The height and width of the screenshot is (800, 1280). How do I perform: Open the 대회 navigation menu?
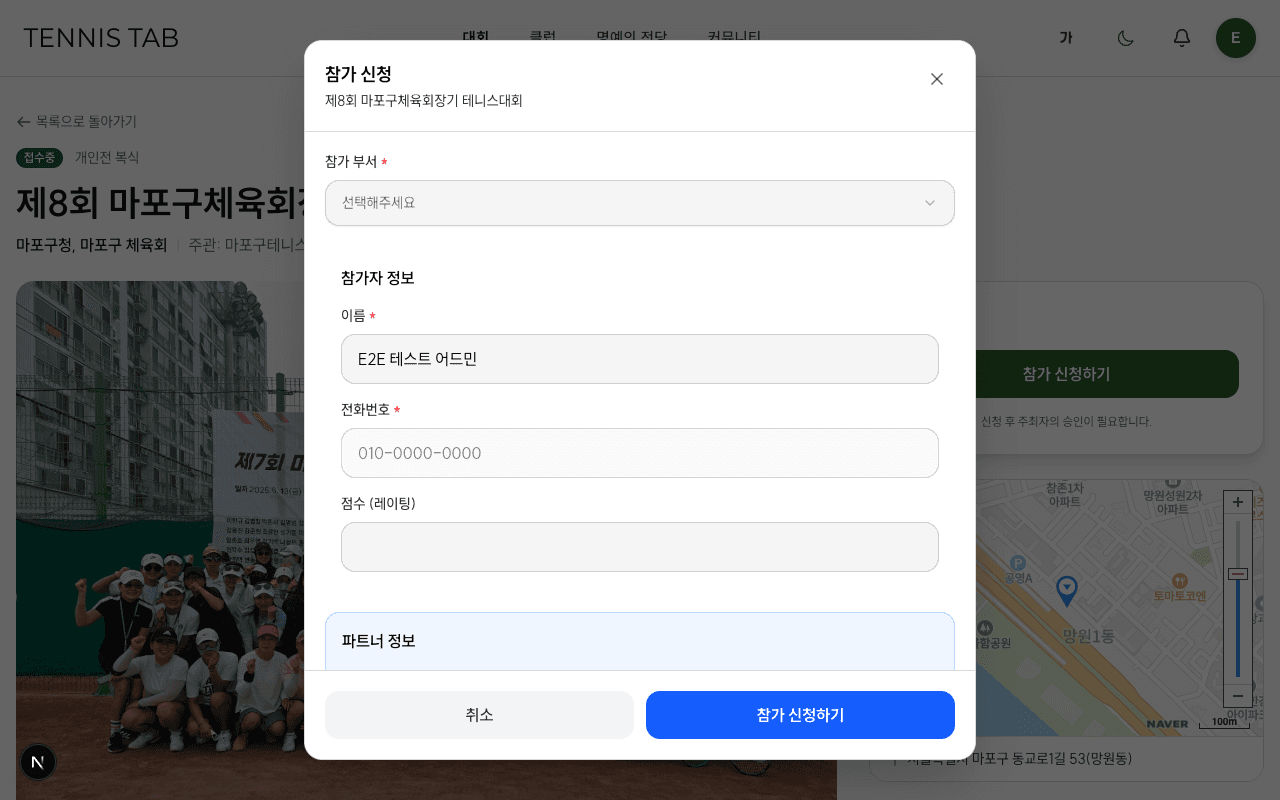475,38
